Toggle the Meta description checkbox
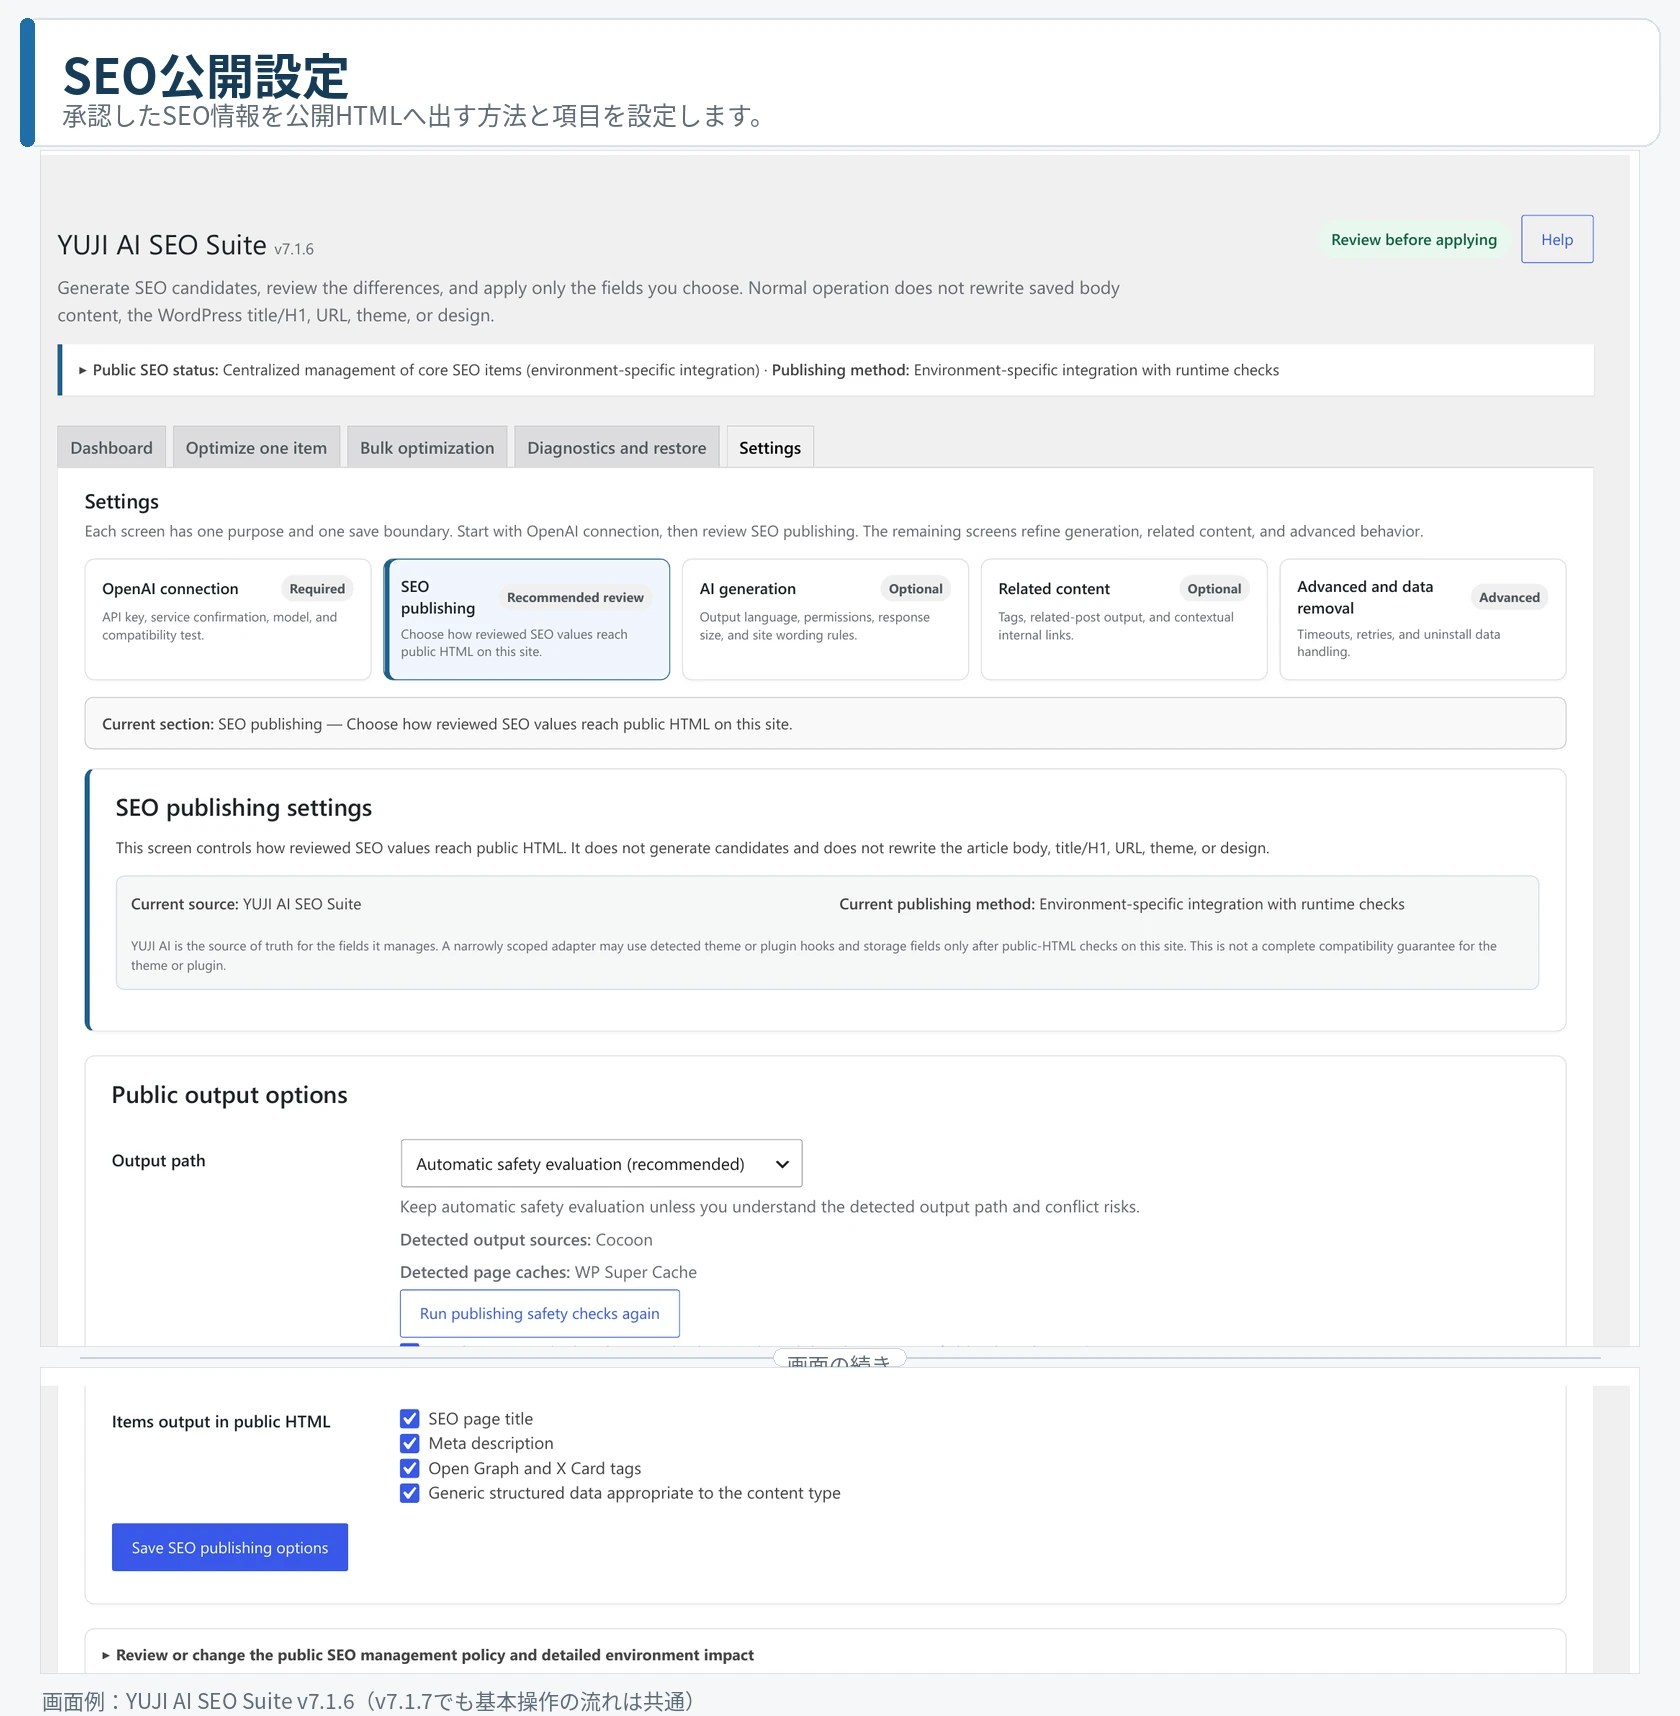Viewport: 1680px width, 1716px height. coord(410,1443)
